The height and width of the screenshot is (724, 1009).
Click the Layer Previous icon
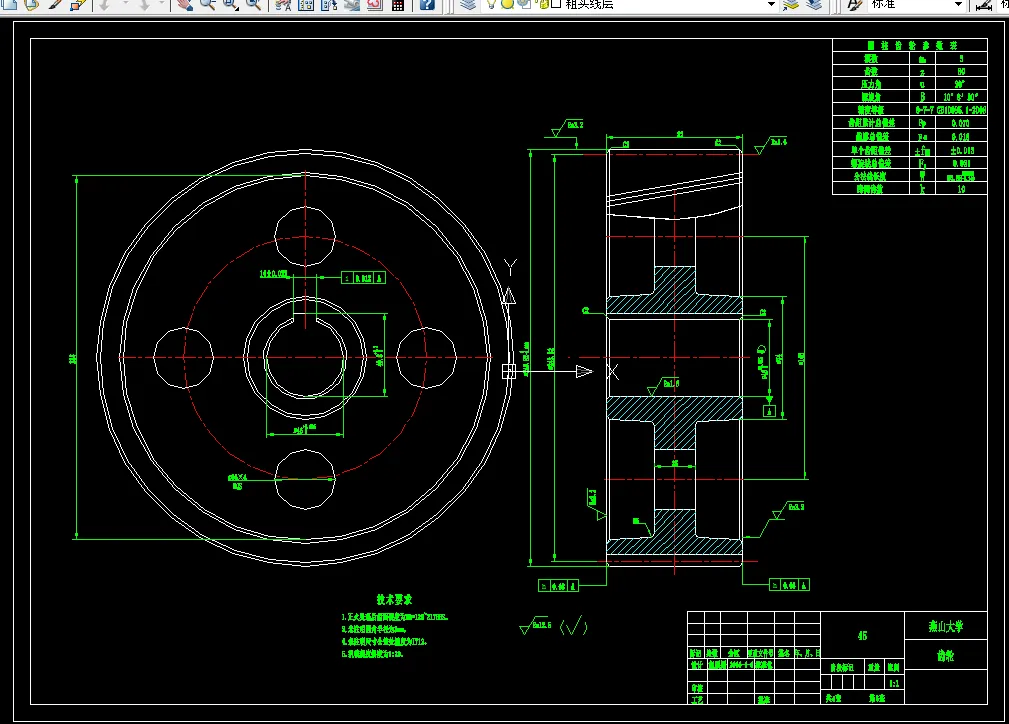coord(814,4)
